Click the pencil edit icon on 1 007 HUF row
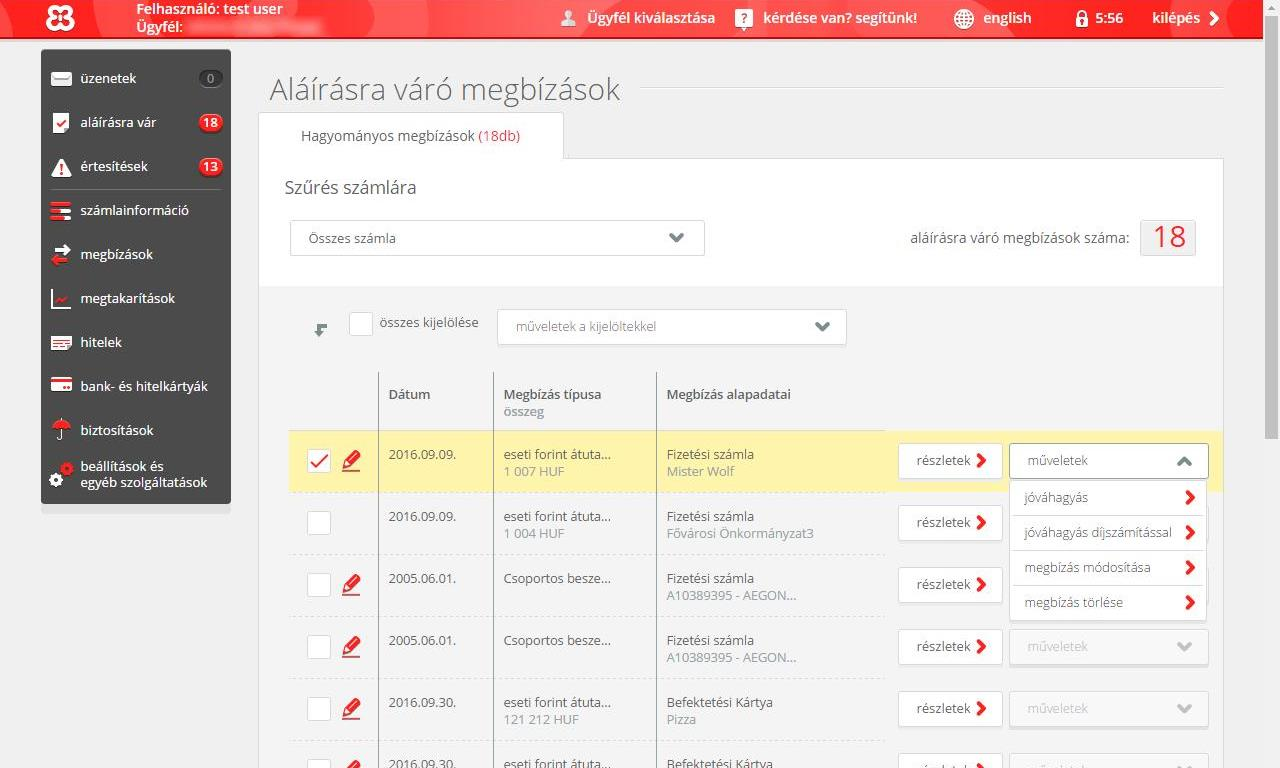The width and height of the screenshot is (1280, 768). pos(351,461)
